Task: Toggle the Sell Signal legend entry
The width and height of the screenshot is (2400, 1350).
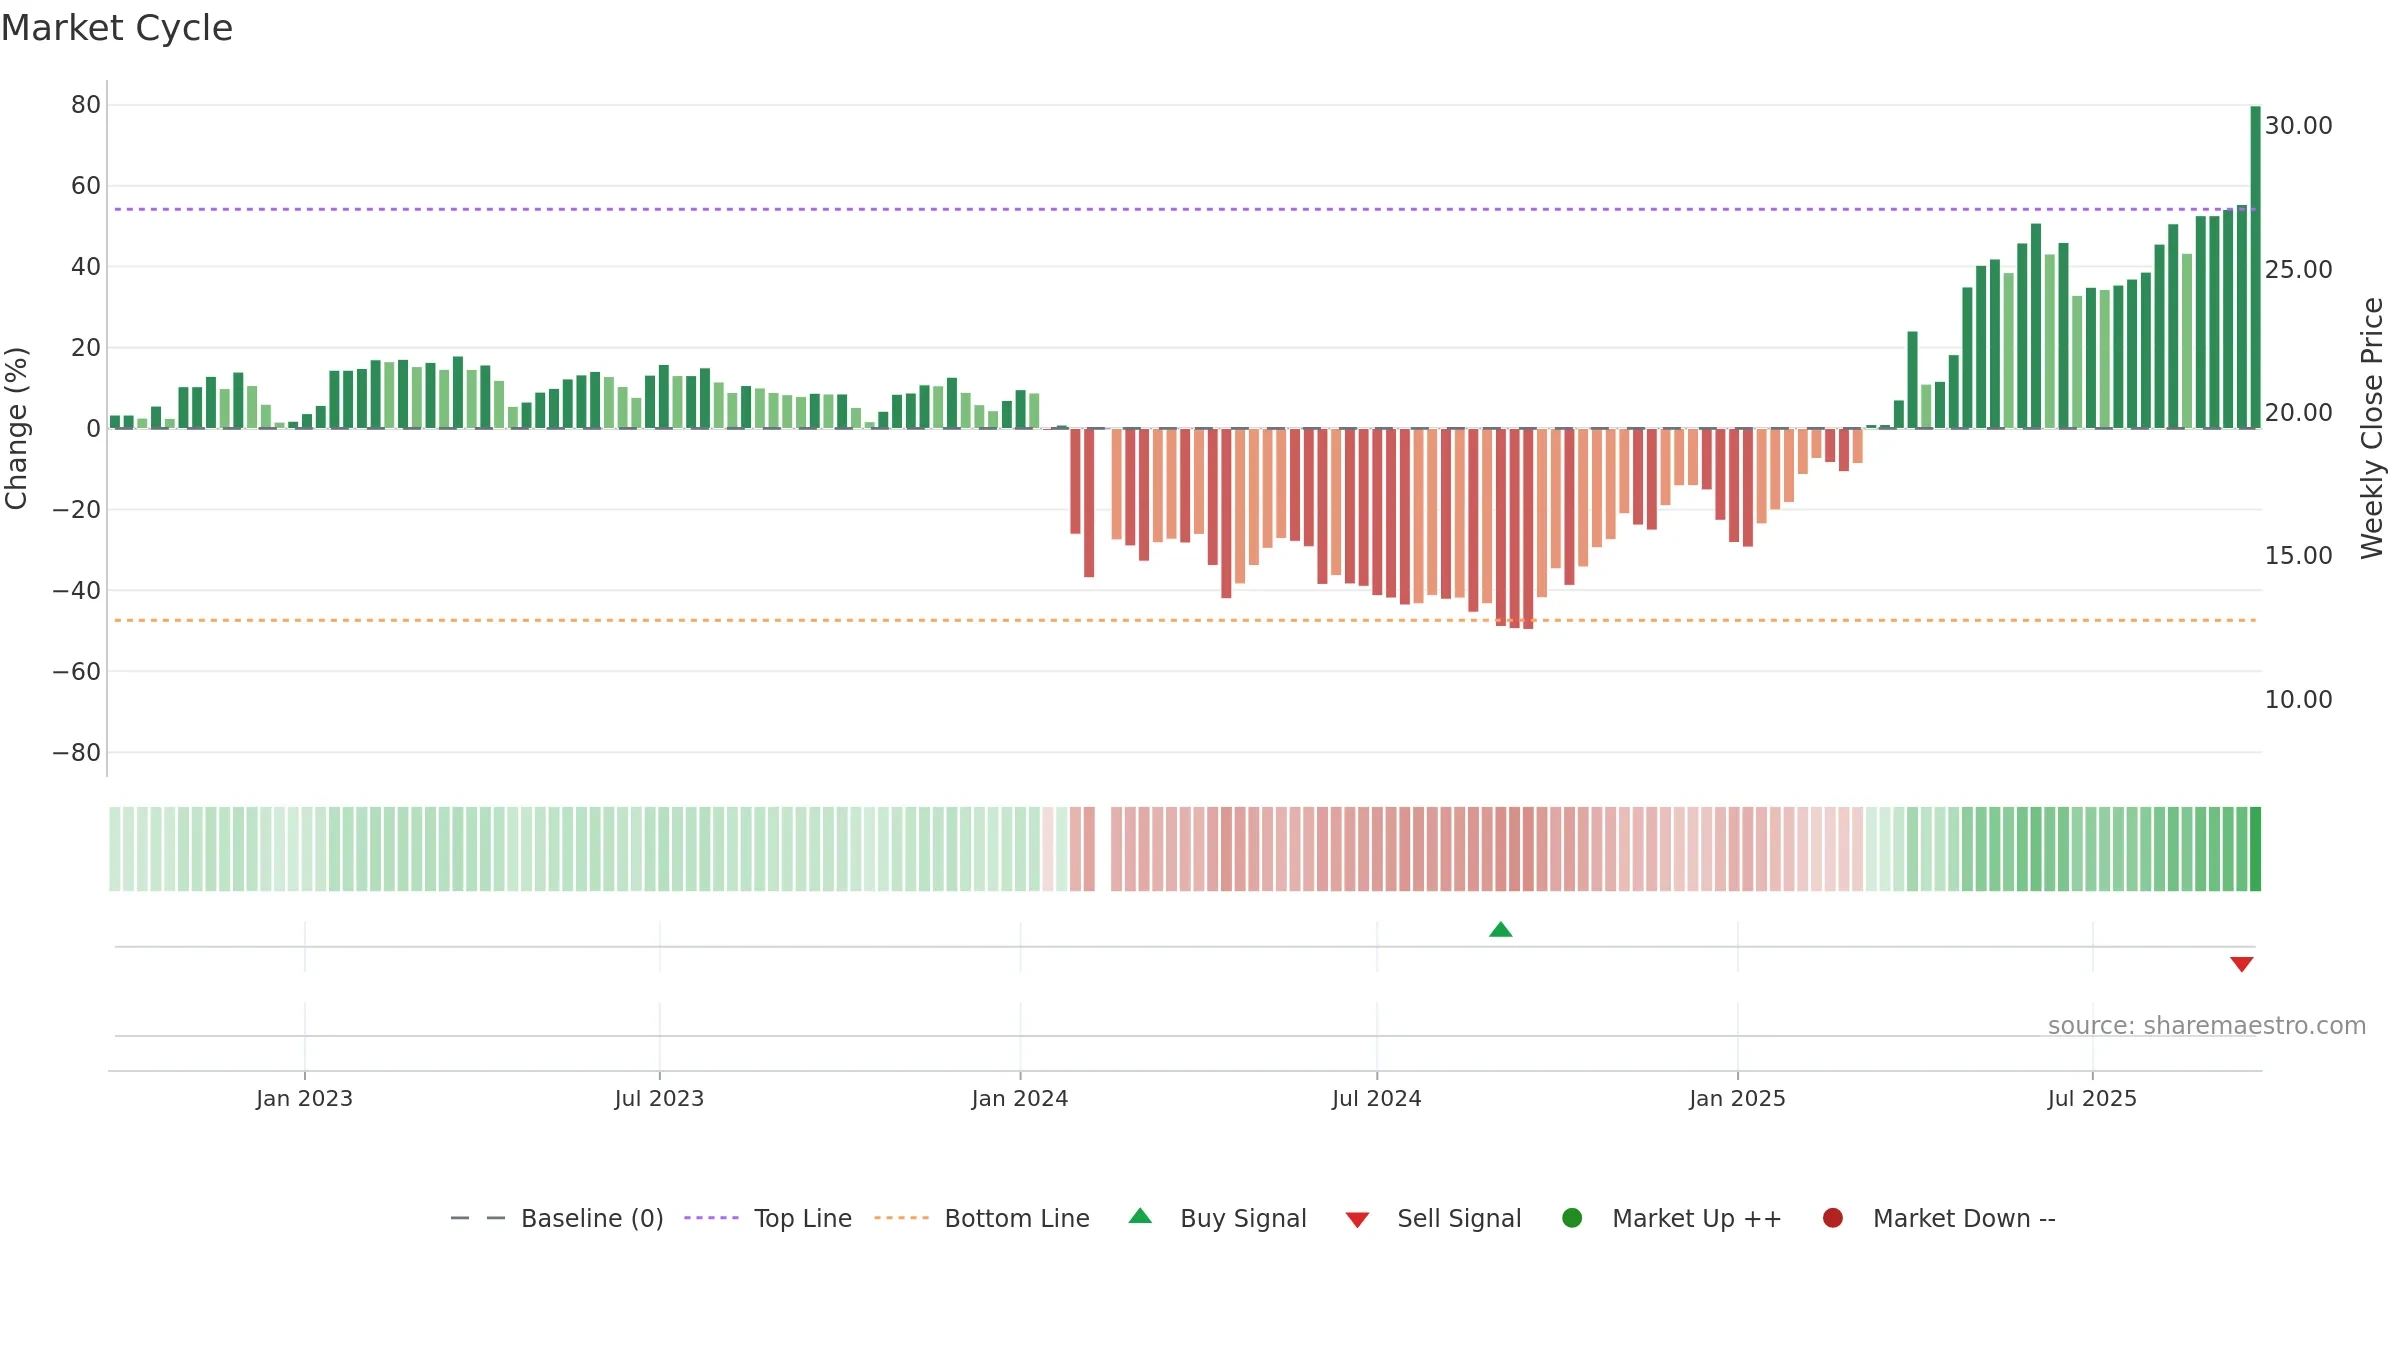Action: [1433, 1219]
